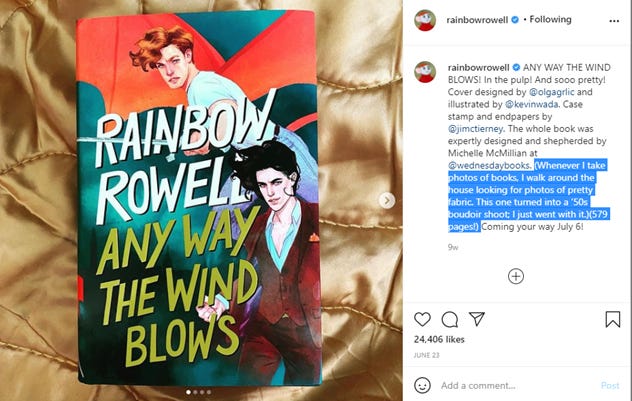
Task: Open emoji picker smiley icon
Action: (422, 385)
